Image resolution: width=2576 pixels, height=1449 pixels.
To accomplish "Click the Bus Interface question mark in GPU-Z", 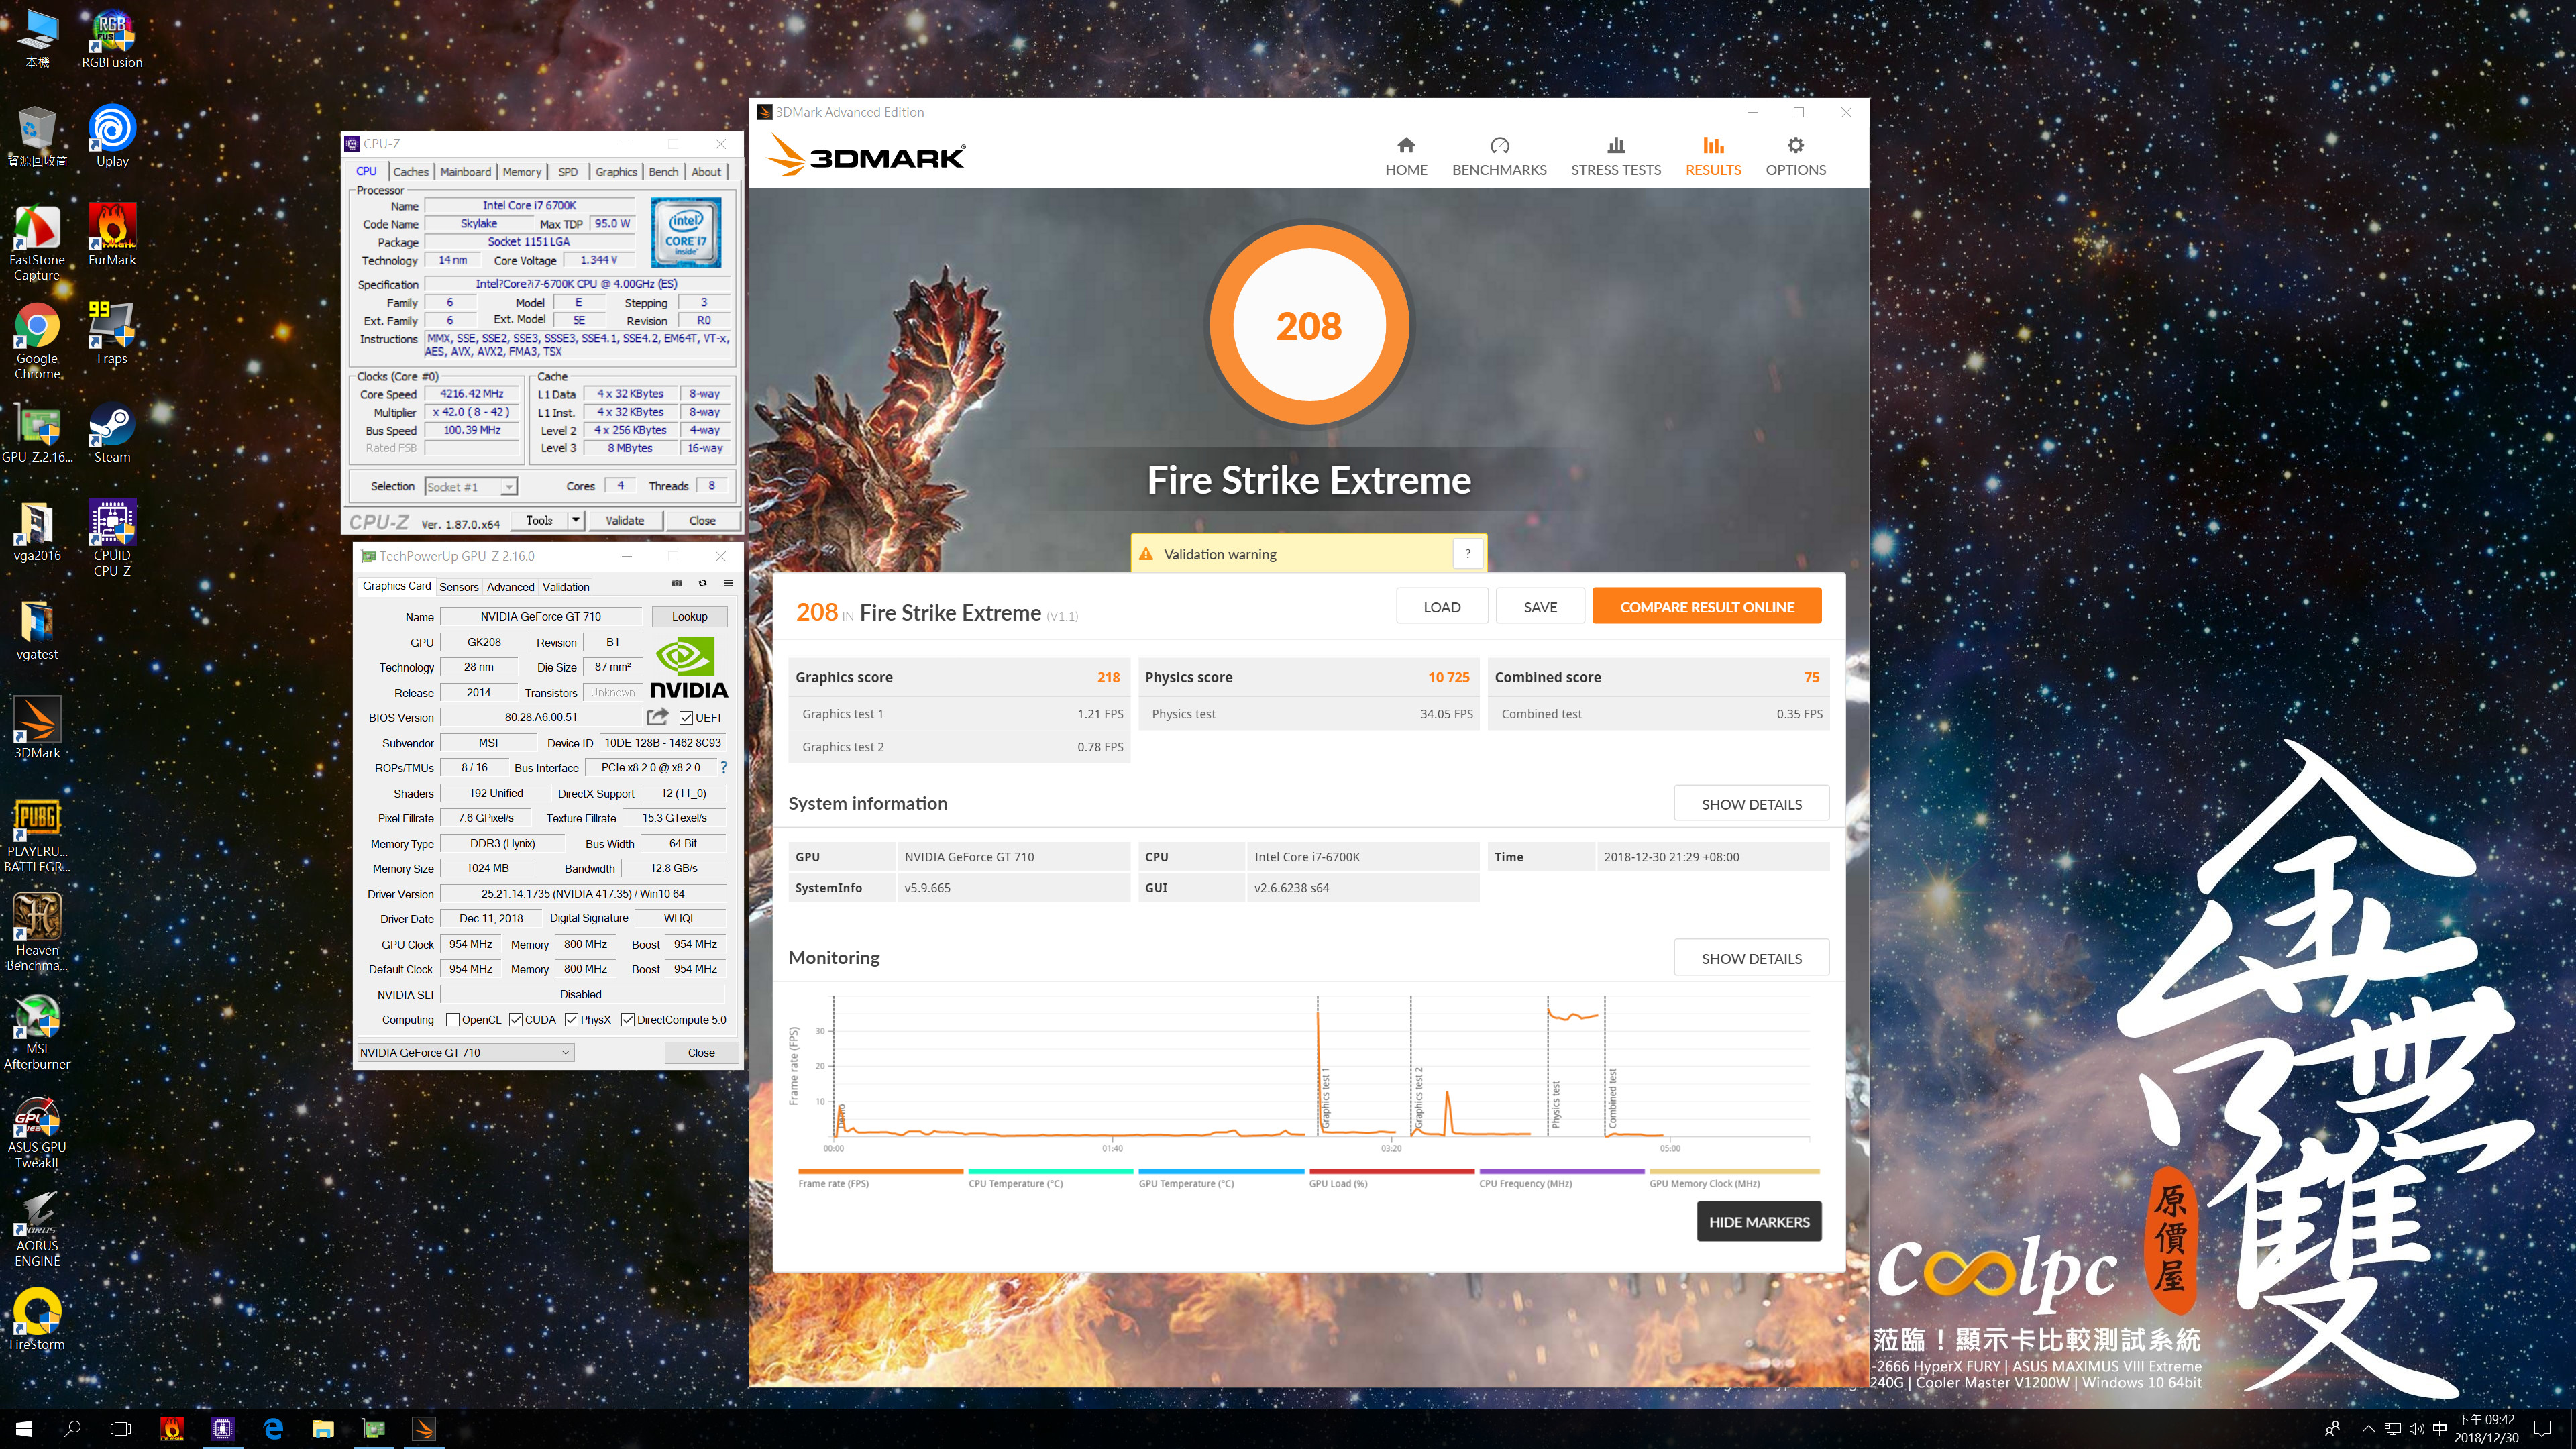I will [x=723, y=768].
